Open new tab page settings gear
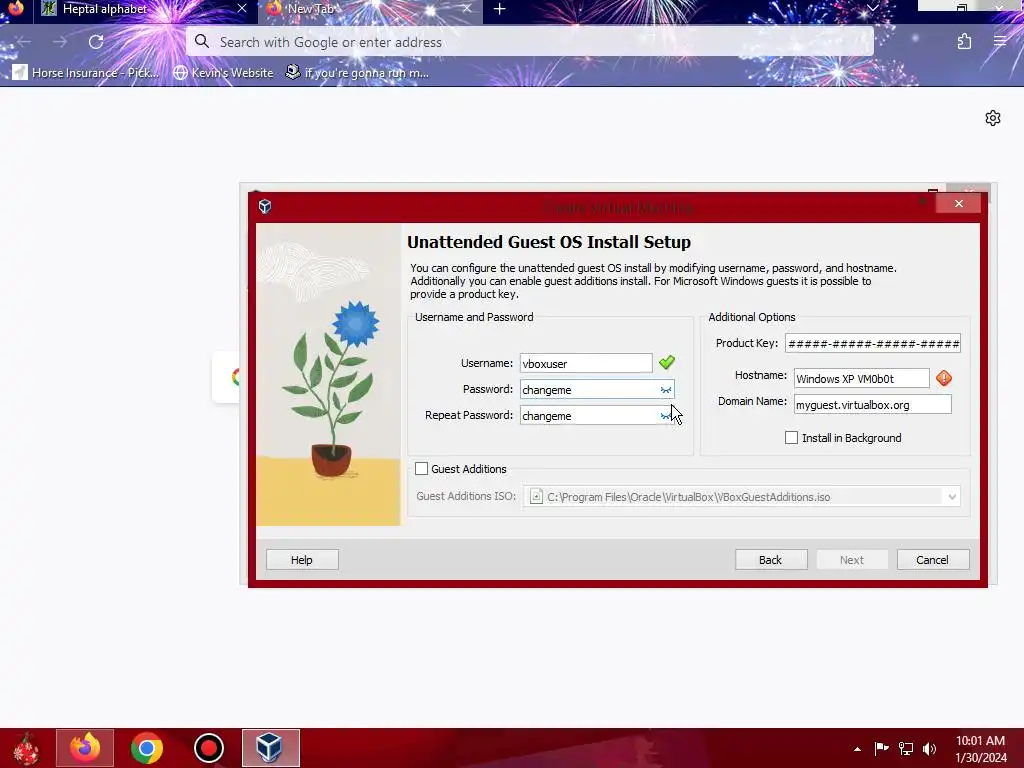Image resolution: width=1024 pixels, height=768 pixels. point(993,118)
